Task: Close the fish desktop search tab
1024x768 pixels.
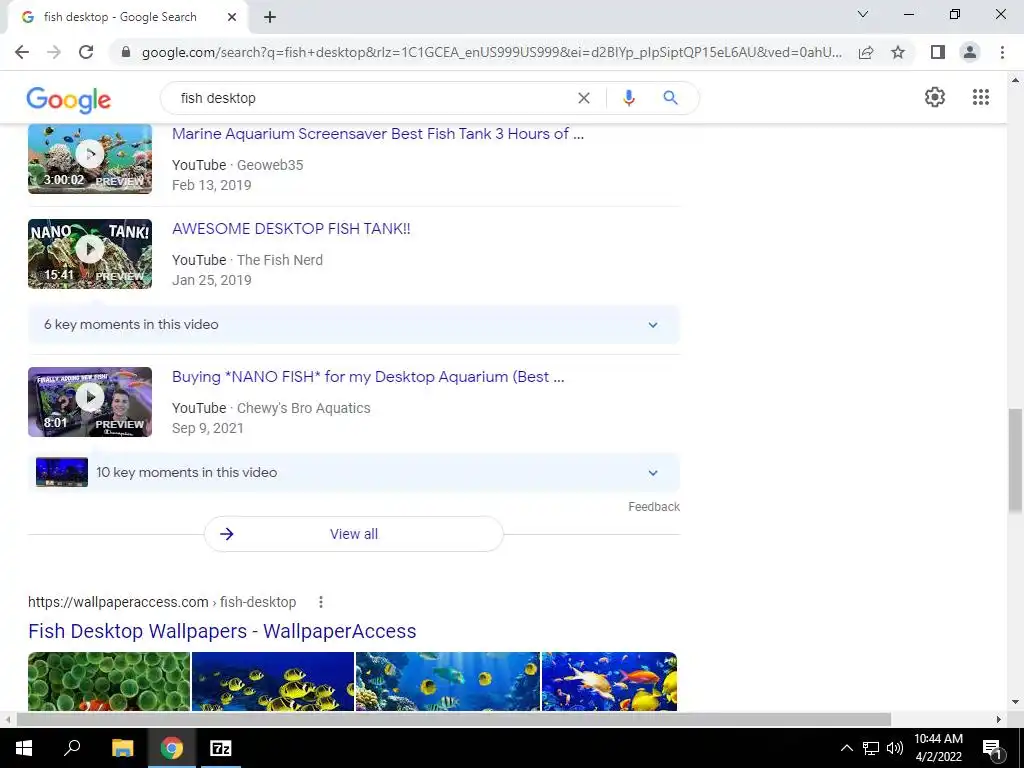Action: 232,18
